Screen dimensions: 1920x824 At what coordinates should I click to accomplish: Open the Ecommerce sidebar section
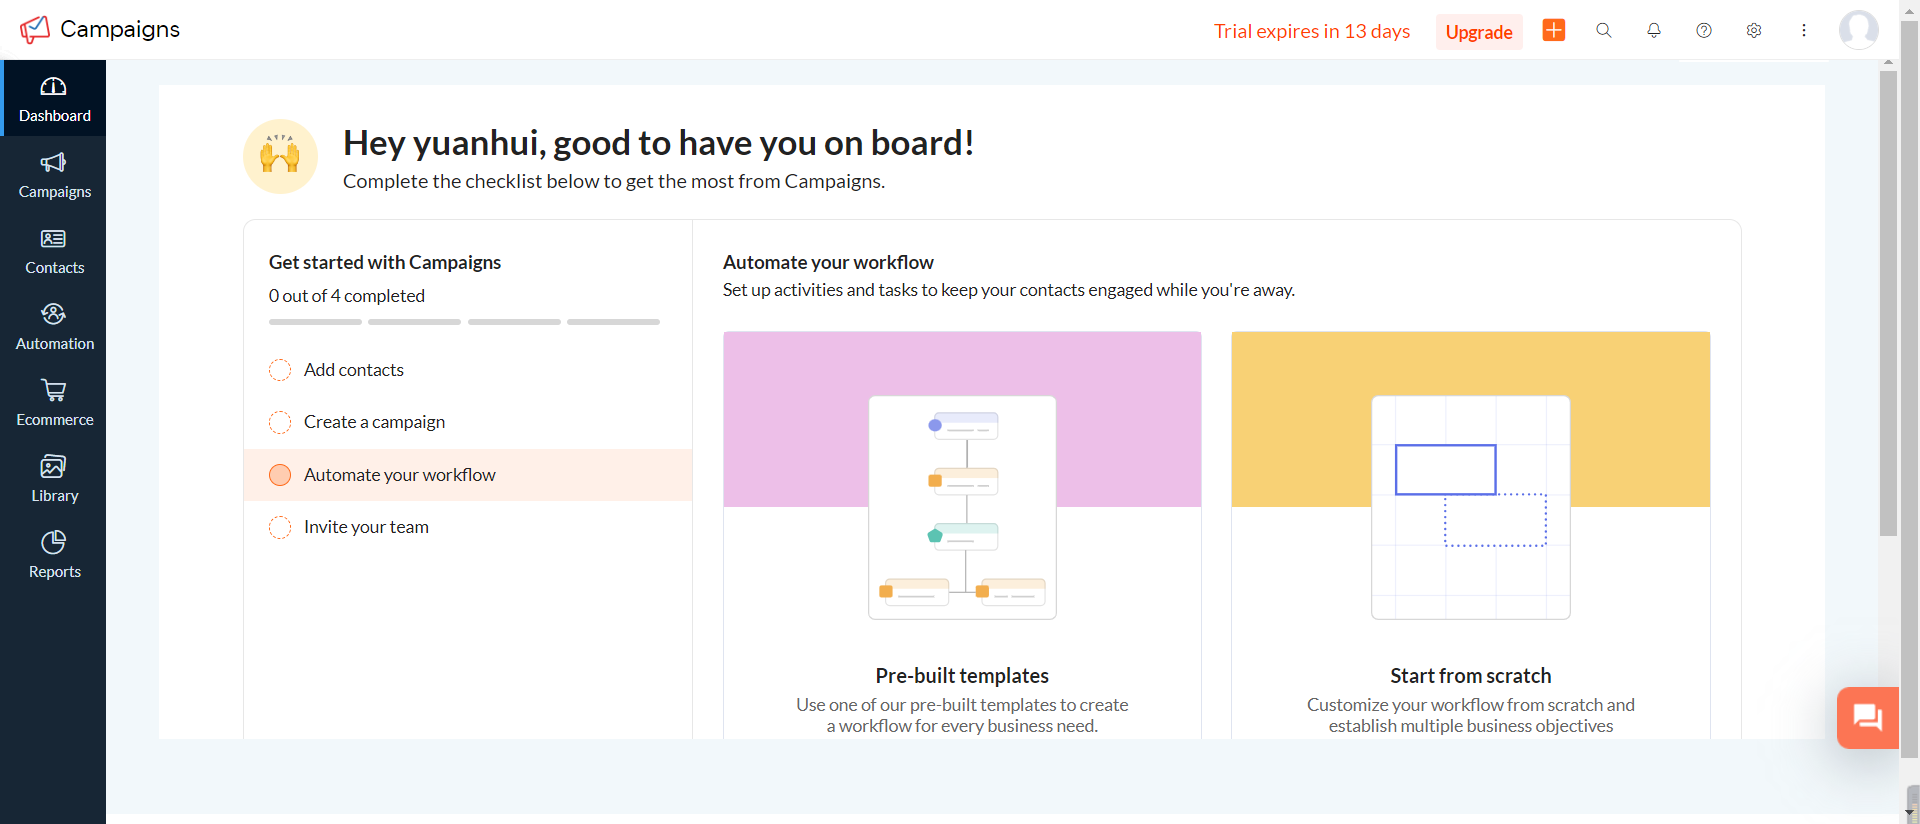click(x=54, y=403)
